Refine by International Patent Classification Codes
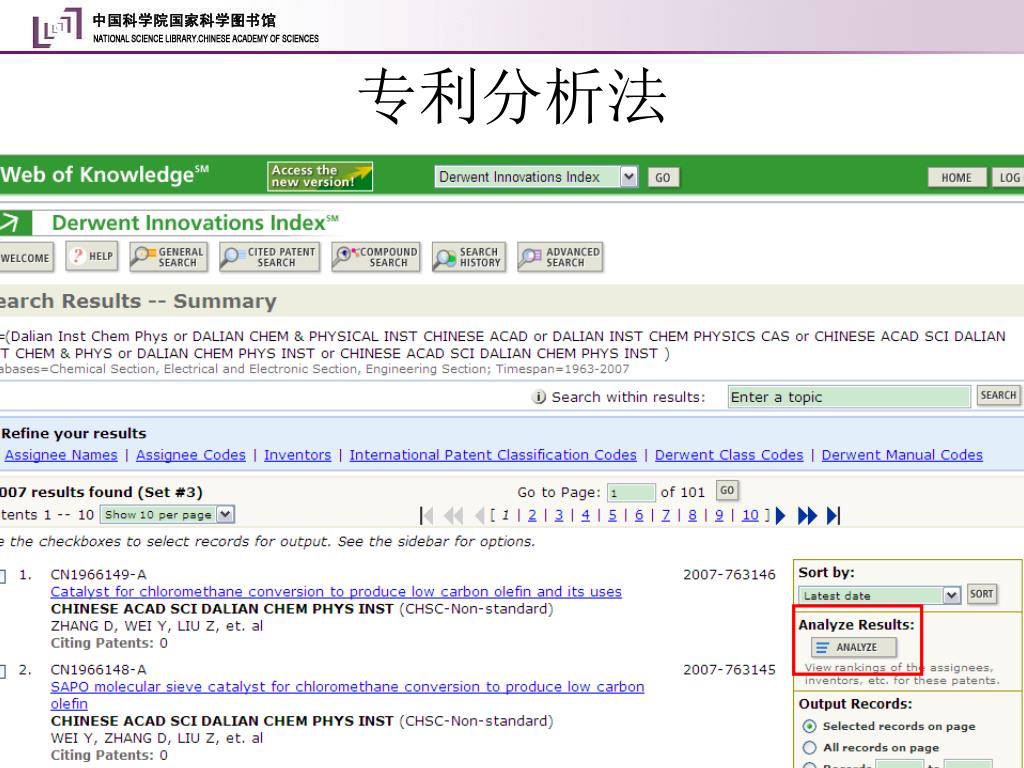The width and height of the screenshot is (1024, 768). click(x=493, y=455)
